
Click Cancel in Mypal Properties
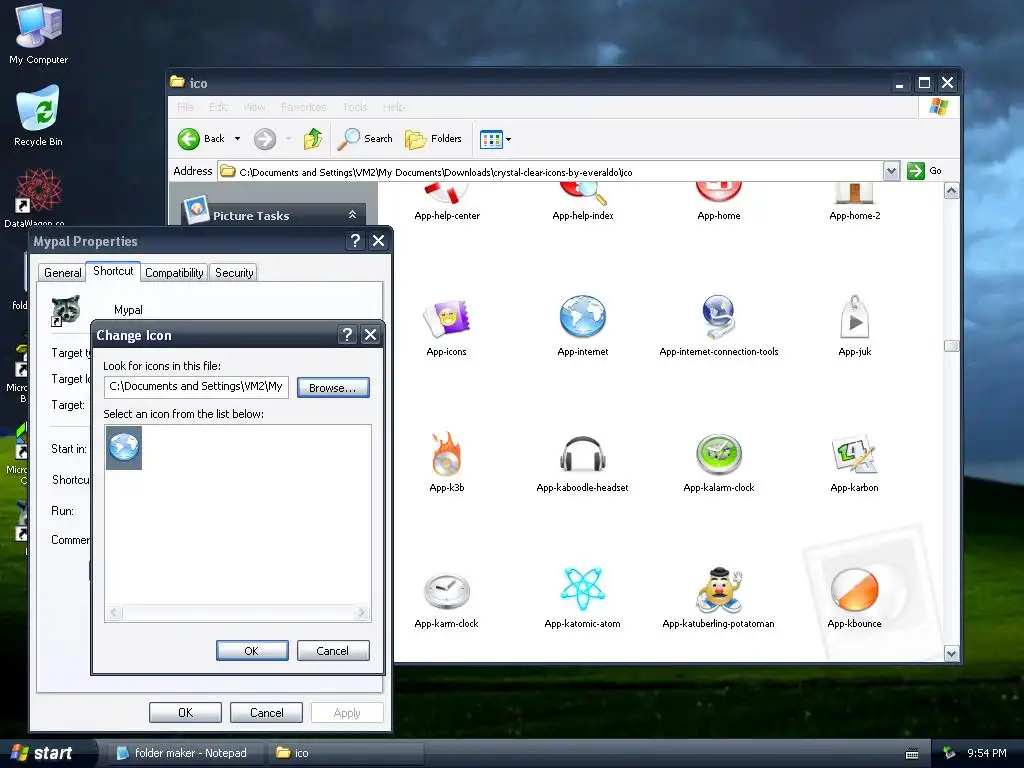pos(266,712)
